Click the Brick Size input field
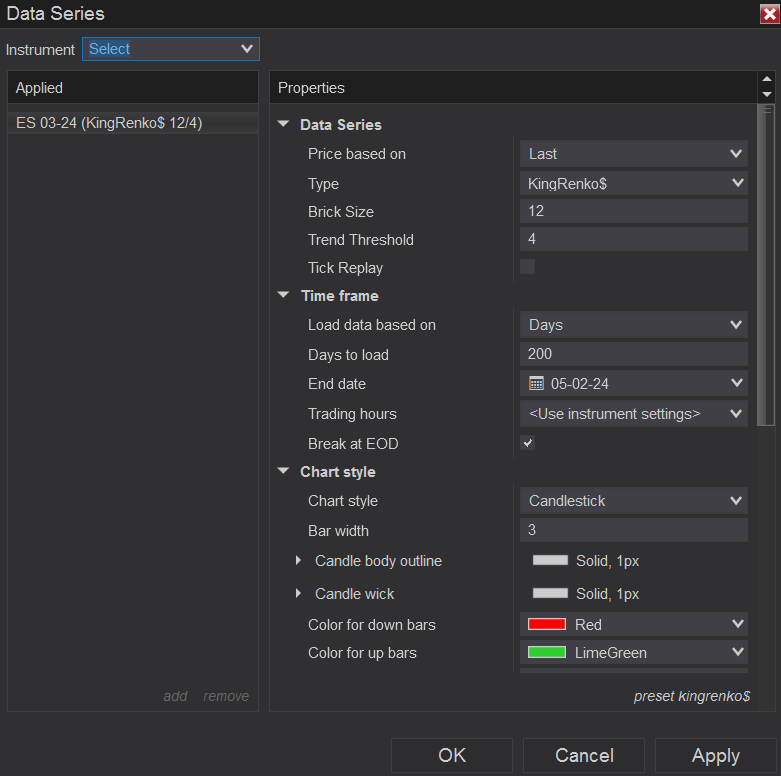This screenshot has height=776, width=781. [x=634, y=211]
